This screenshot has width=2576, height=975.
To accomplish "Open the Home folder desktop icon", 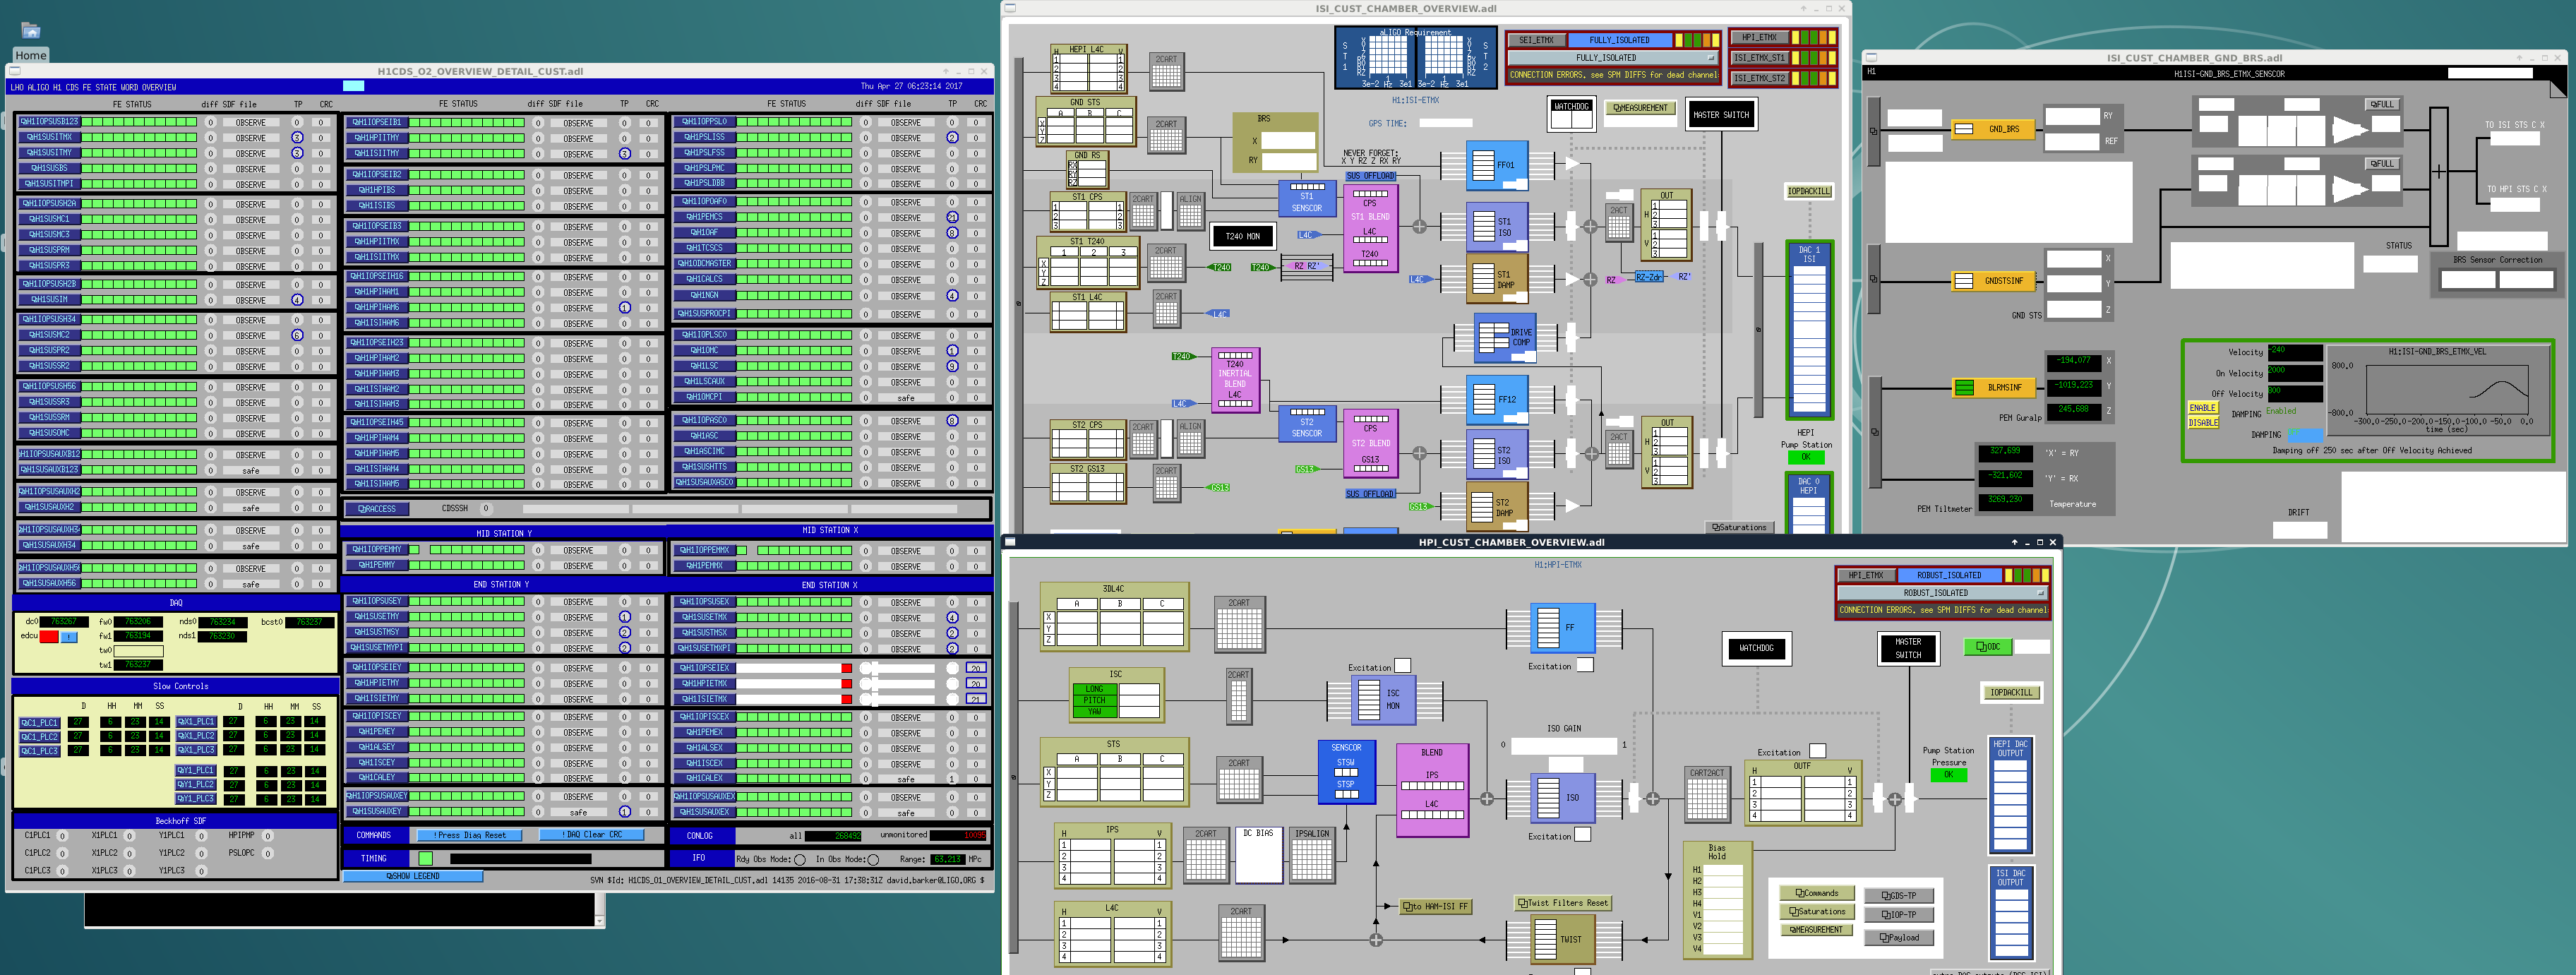I will click(30, 38).
